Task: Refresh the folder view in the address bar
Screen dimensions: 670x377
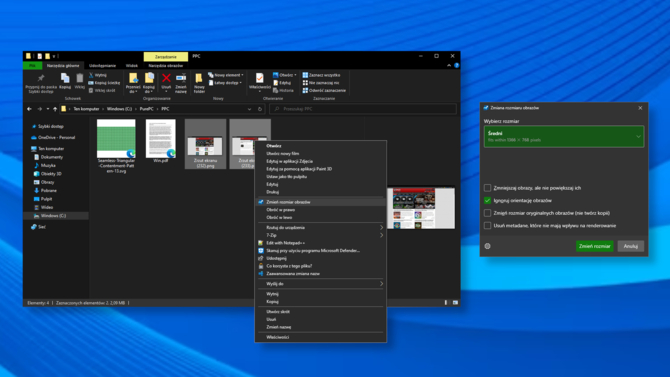Action: [x=260, y=109]
